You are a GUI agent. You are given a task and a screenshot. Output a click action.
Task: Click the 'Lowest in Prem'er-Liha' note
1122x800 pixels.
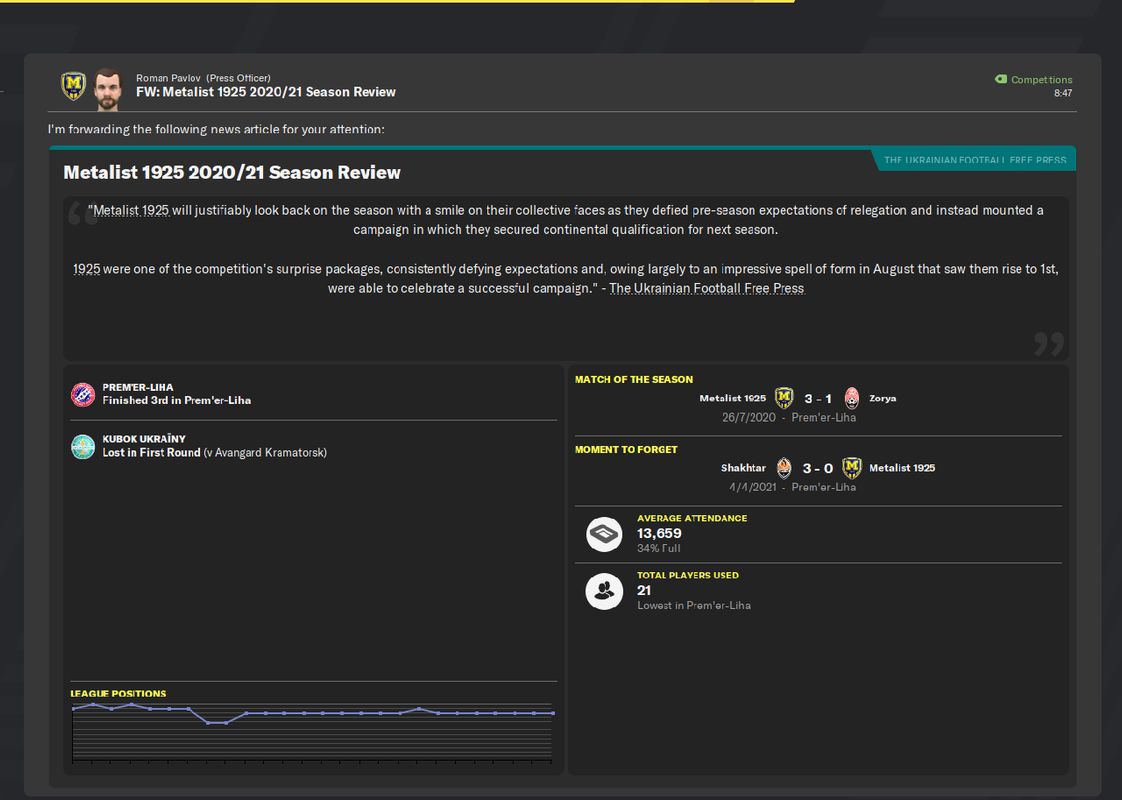(x=694, y=605)
